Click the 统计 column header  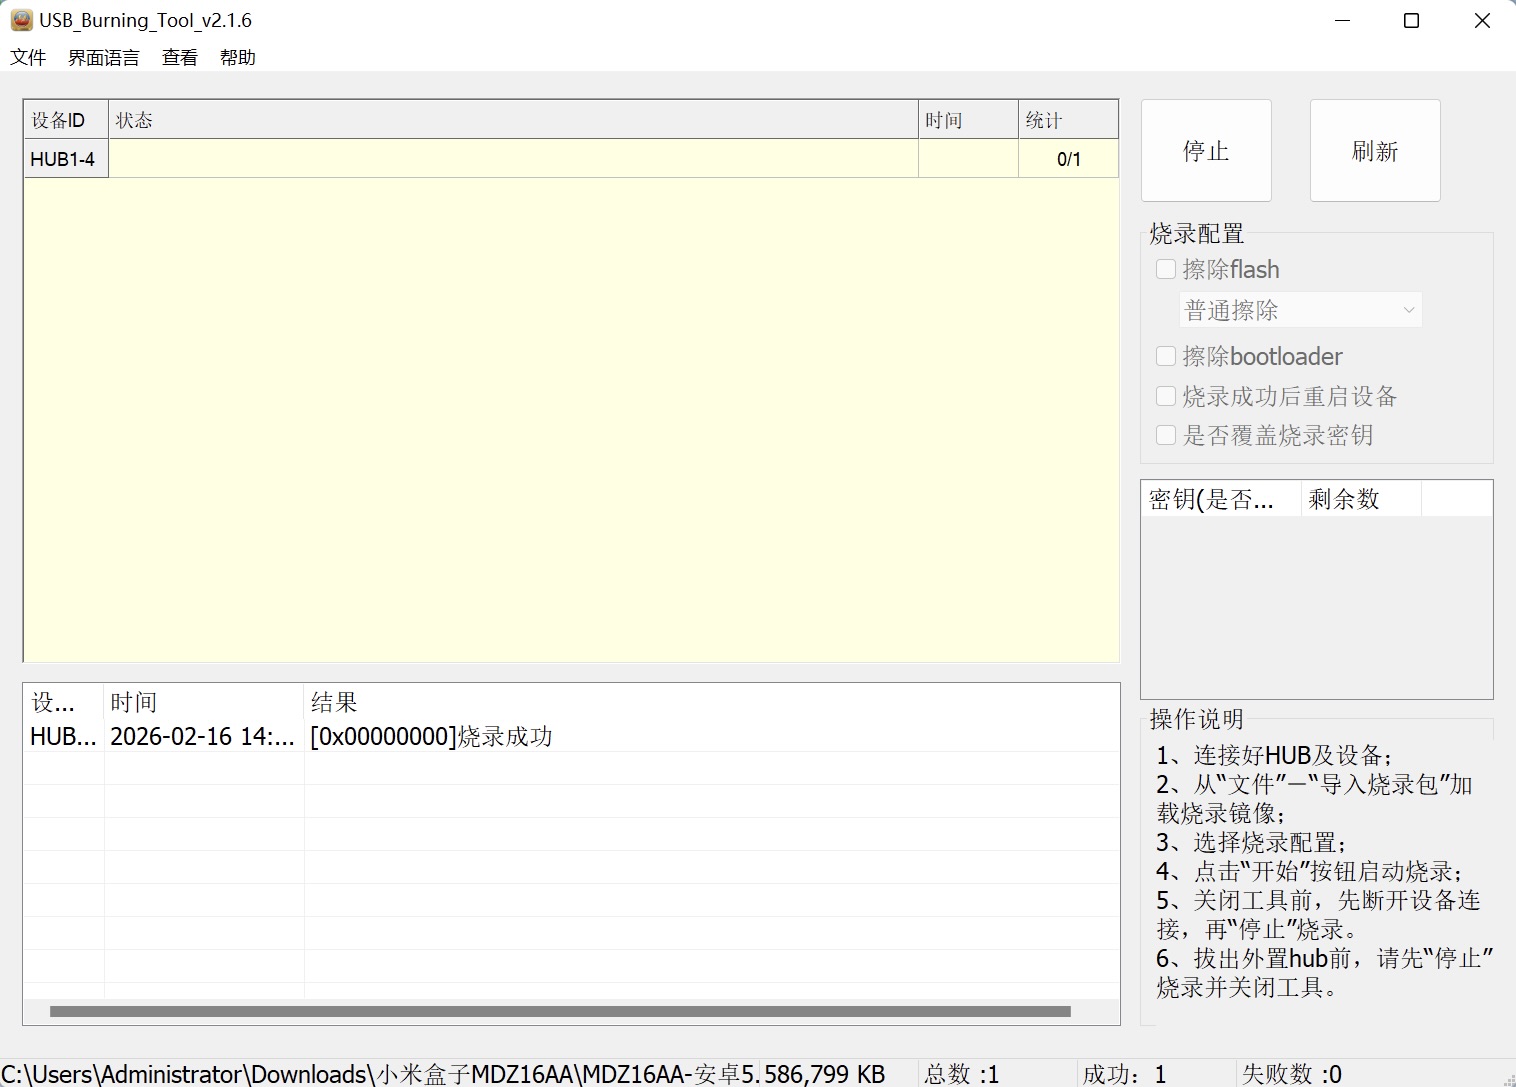(1067, 120)
